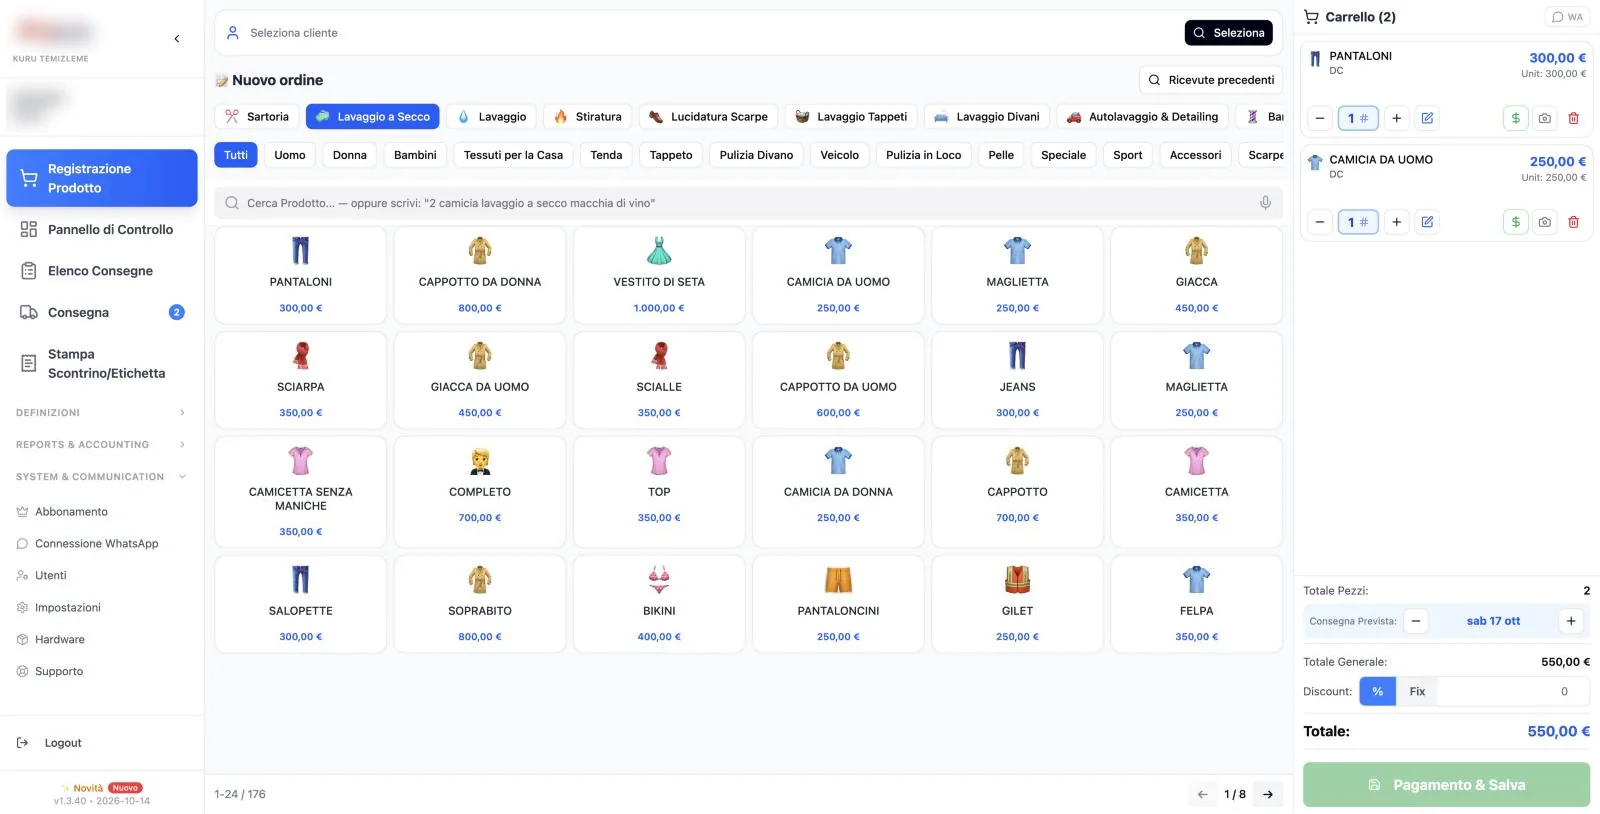Open Ricevute precedenti

coord(1211,80)
